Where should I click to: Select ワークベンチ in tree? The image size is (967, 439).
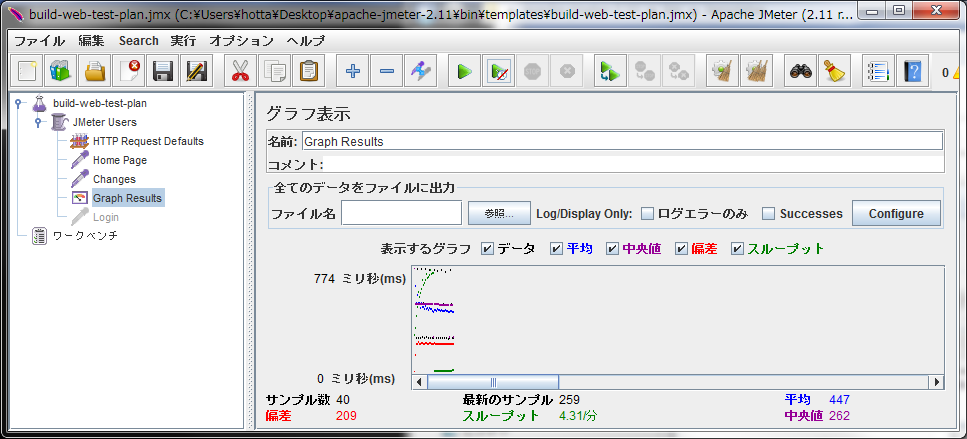tap(84, 236)
